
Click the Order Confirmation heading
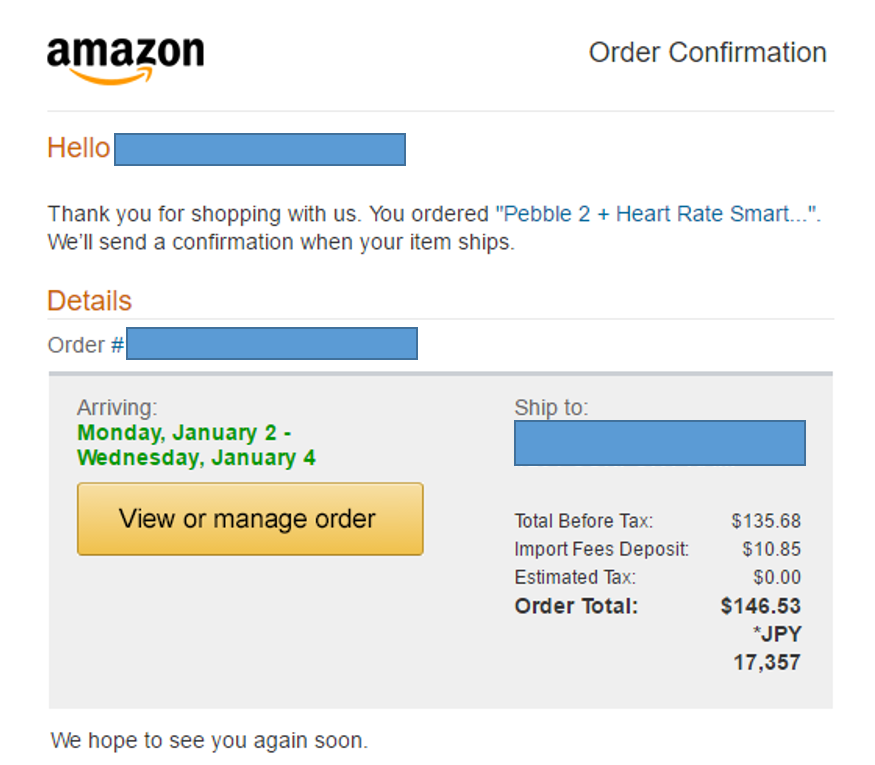(708, 52)
